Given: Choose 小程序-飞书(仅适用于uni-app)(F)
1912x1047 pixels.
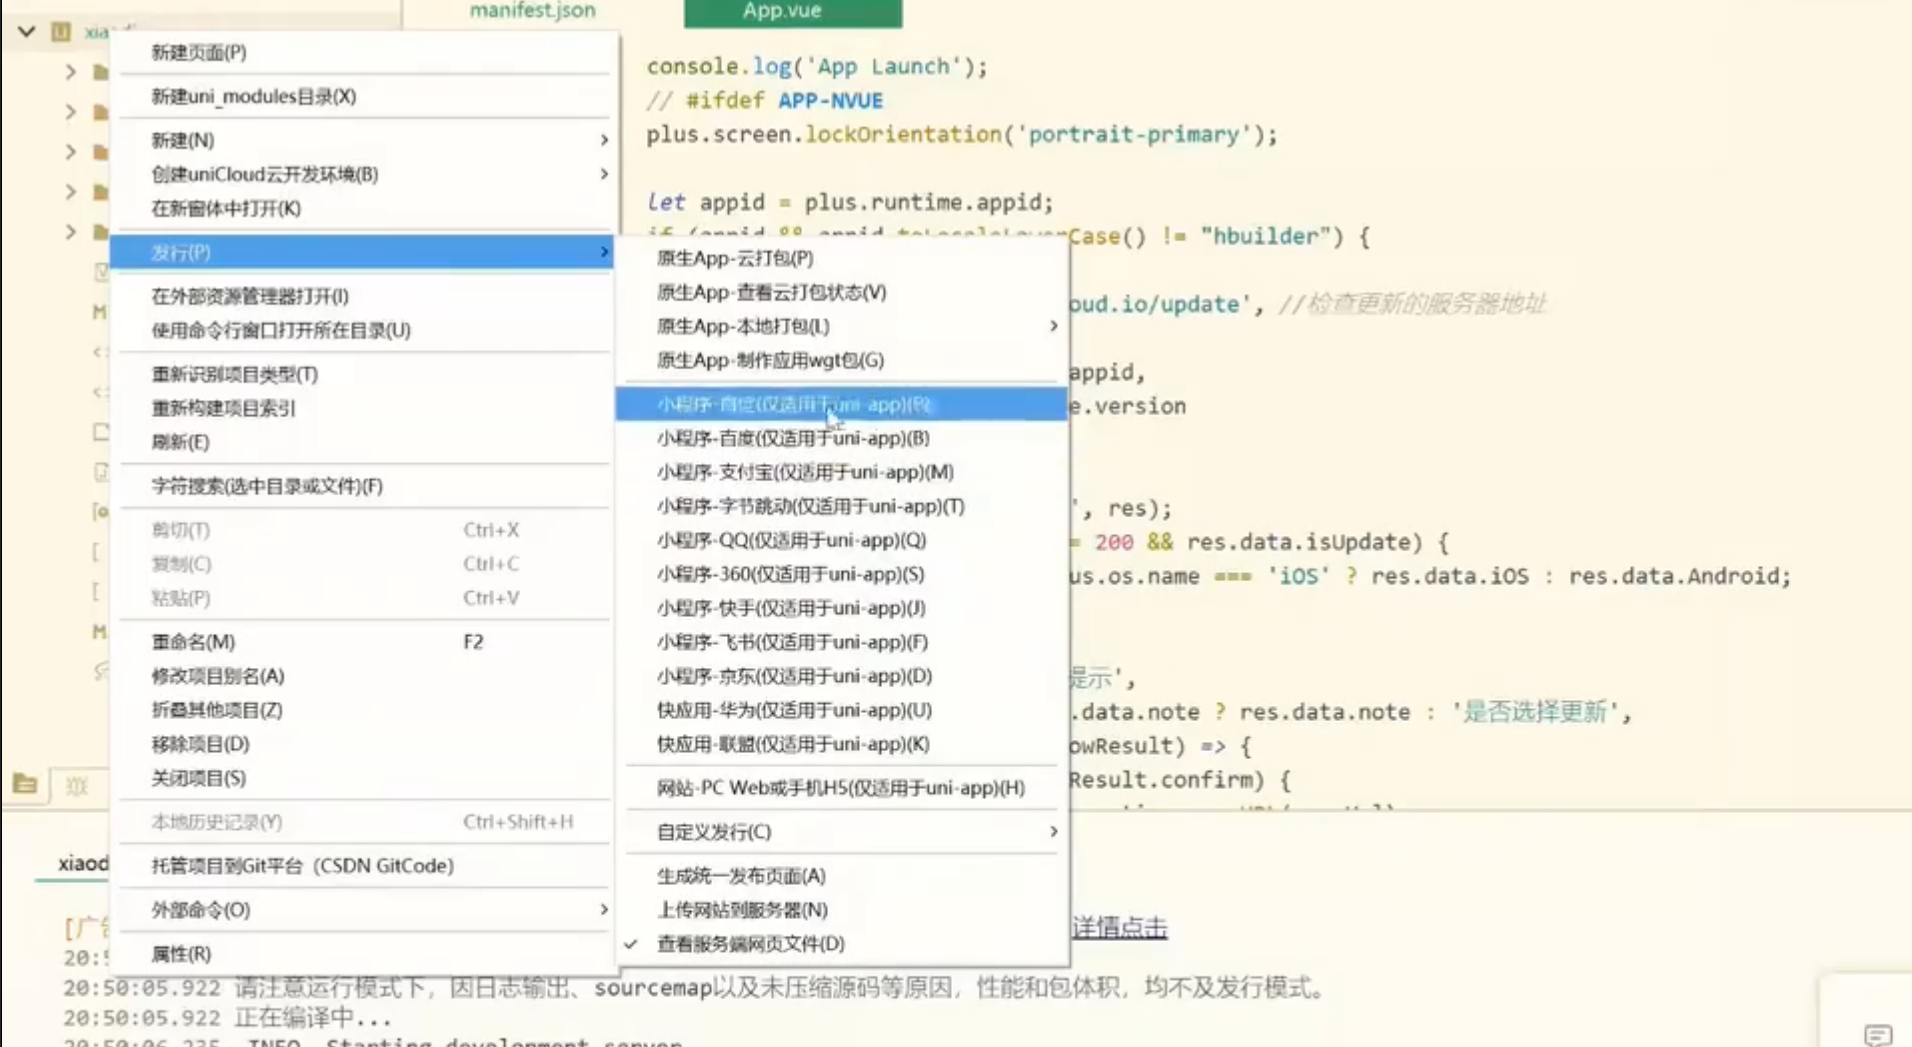Looking at the screenshot, I should click(842, 642).
